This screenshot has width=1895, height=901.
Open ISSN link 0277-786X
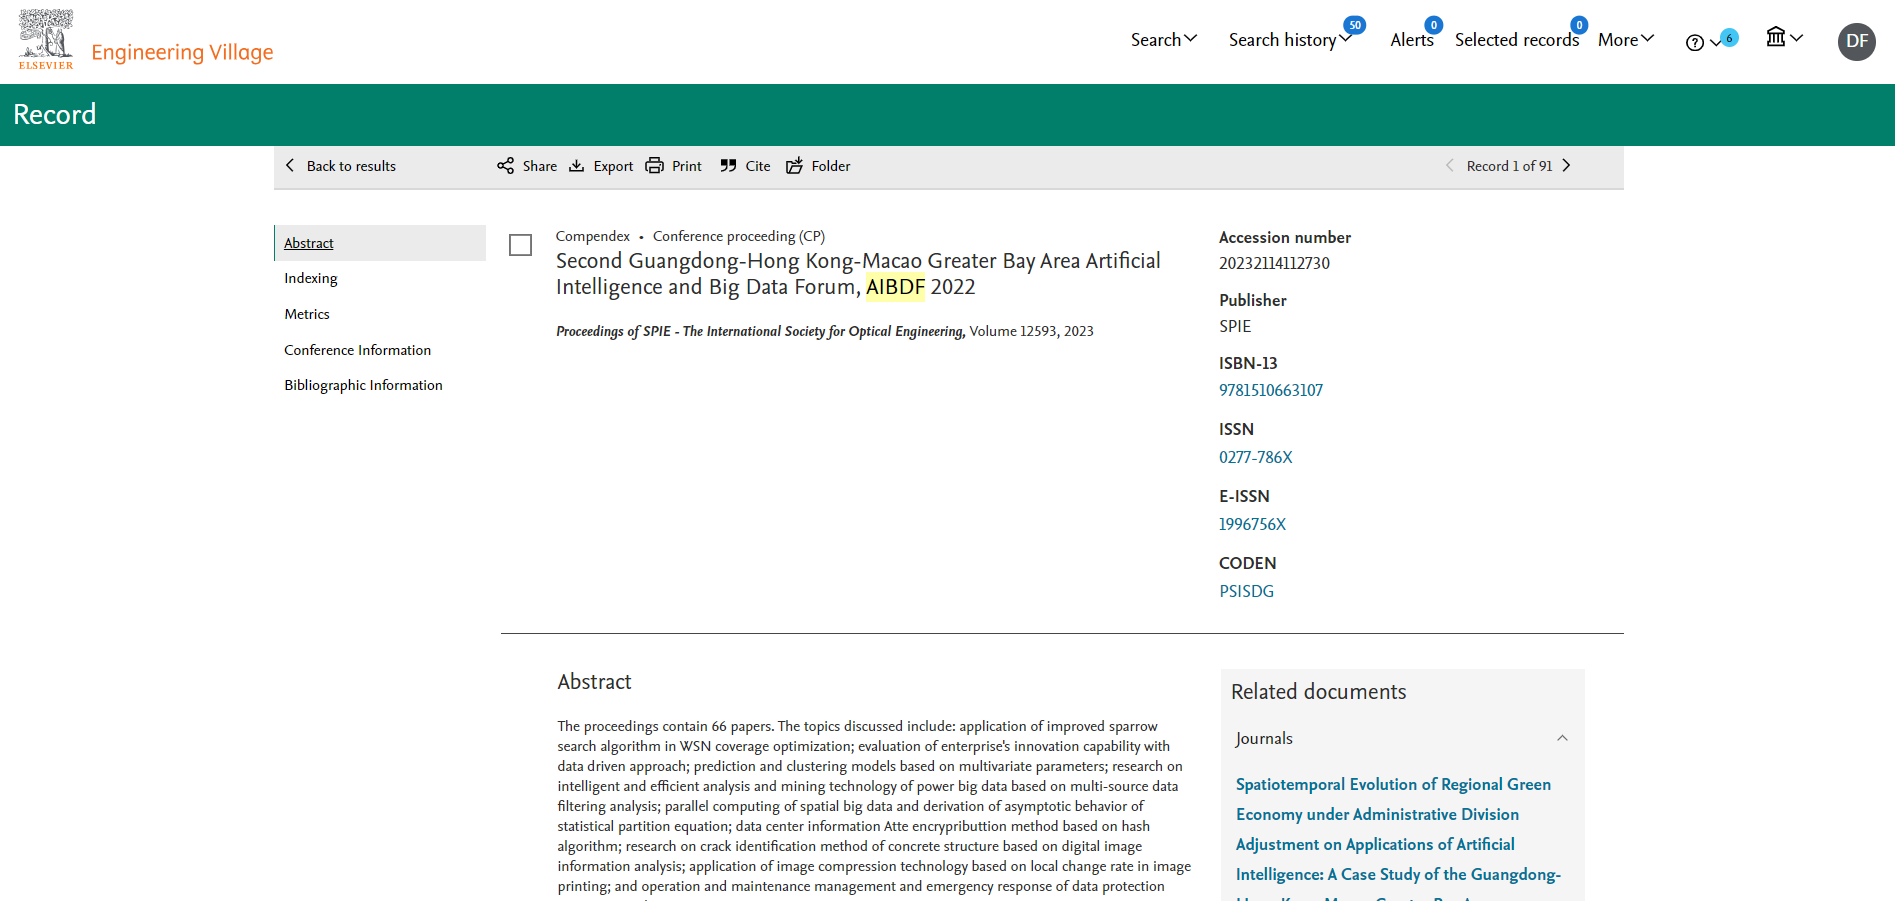tap(1256, 457)
